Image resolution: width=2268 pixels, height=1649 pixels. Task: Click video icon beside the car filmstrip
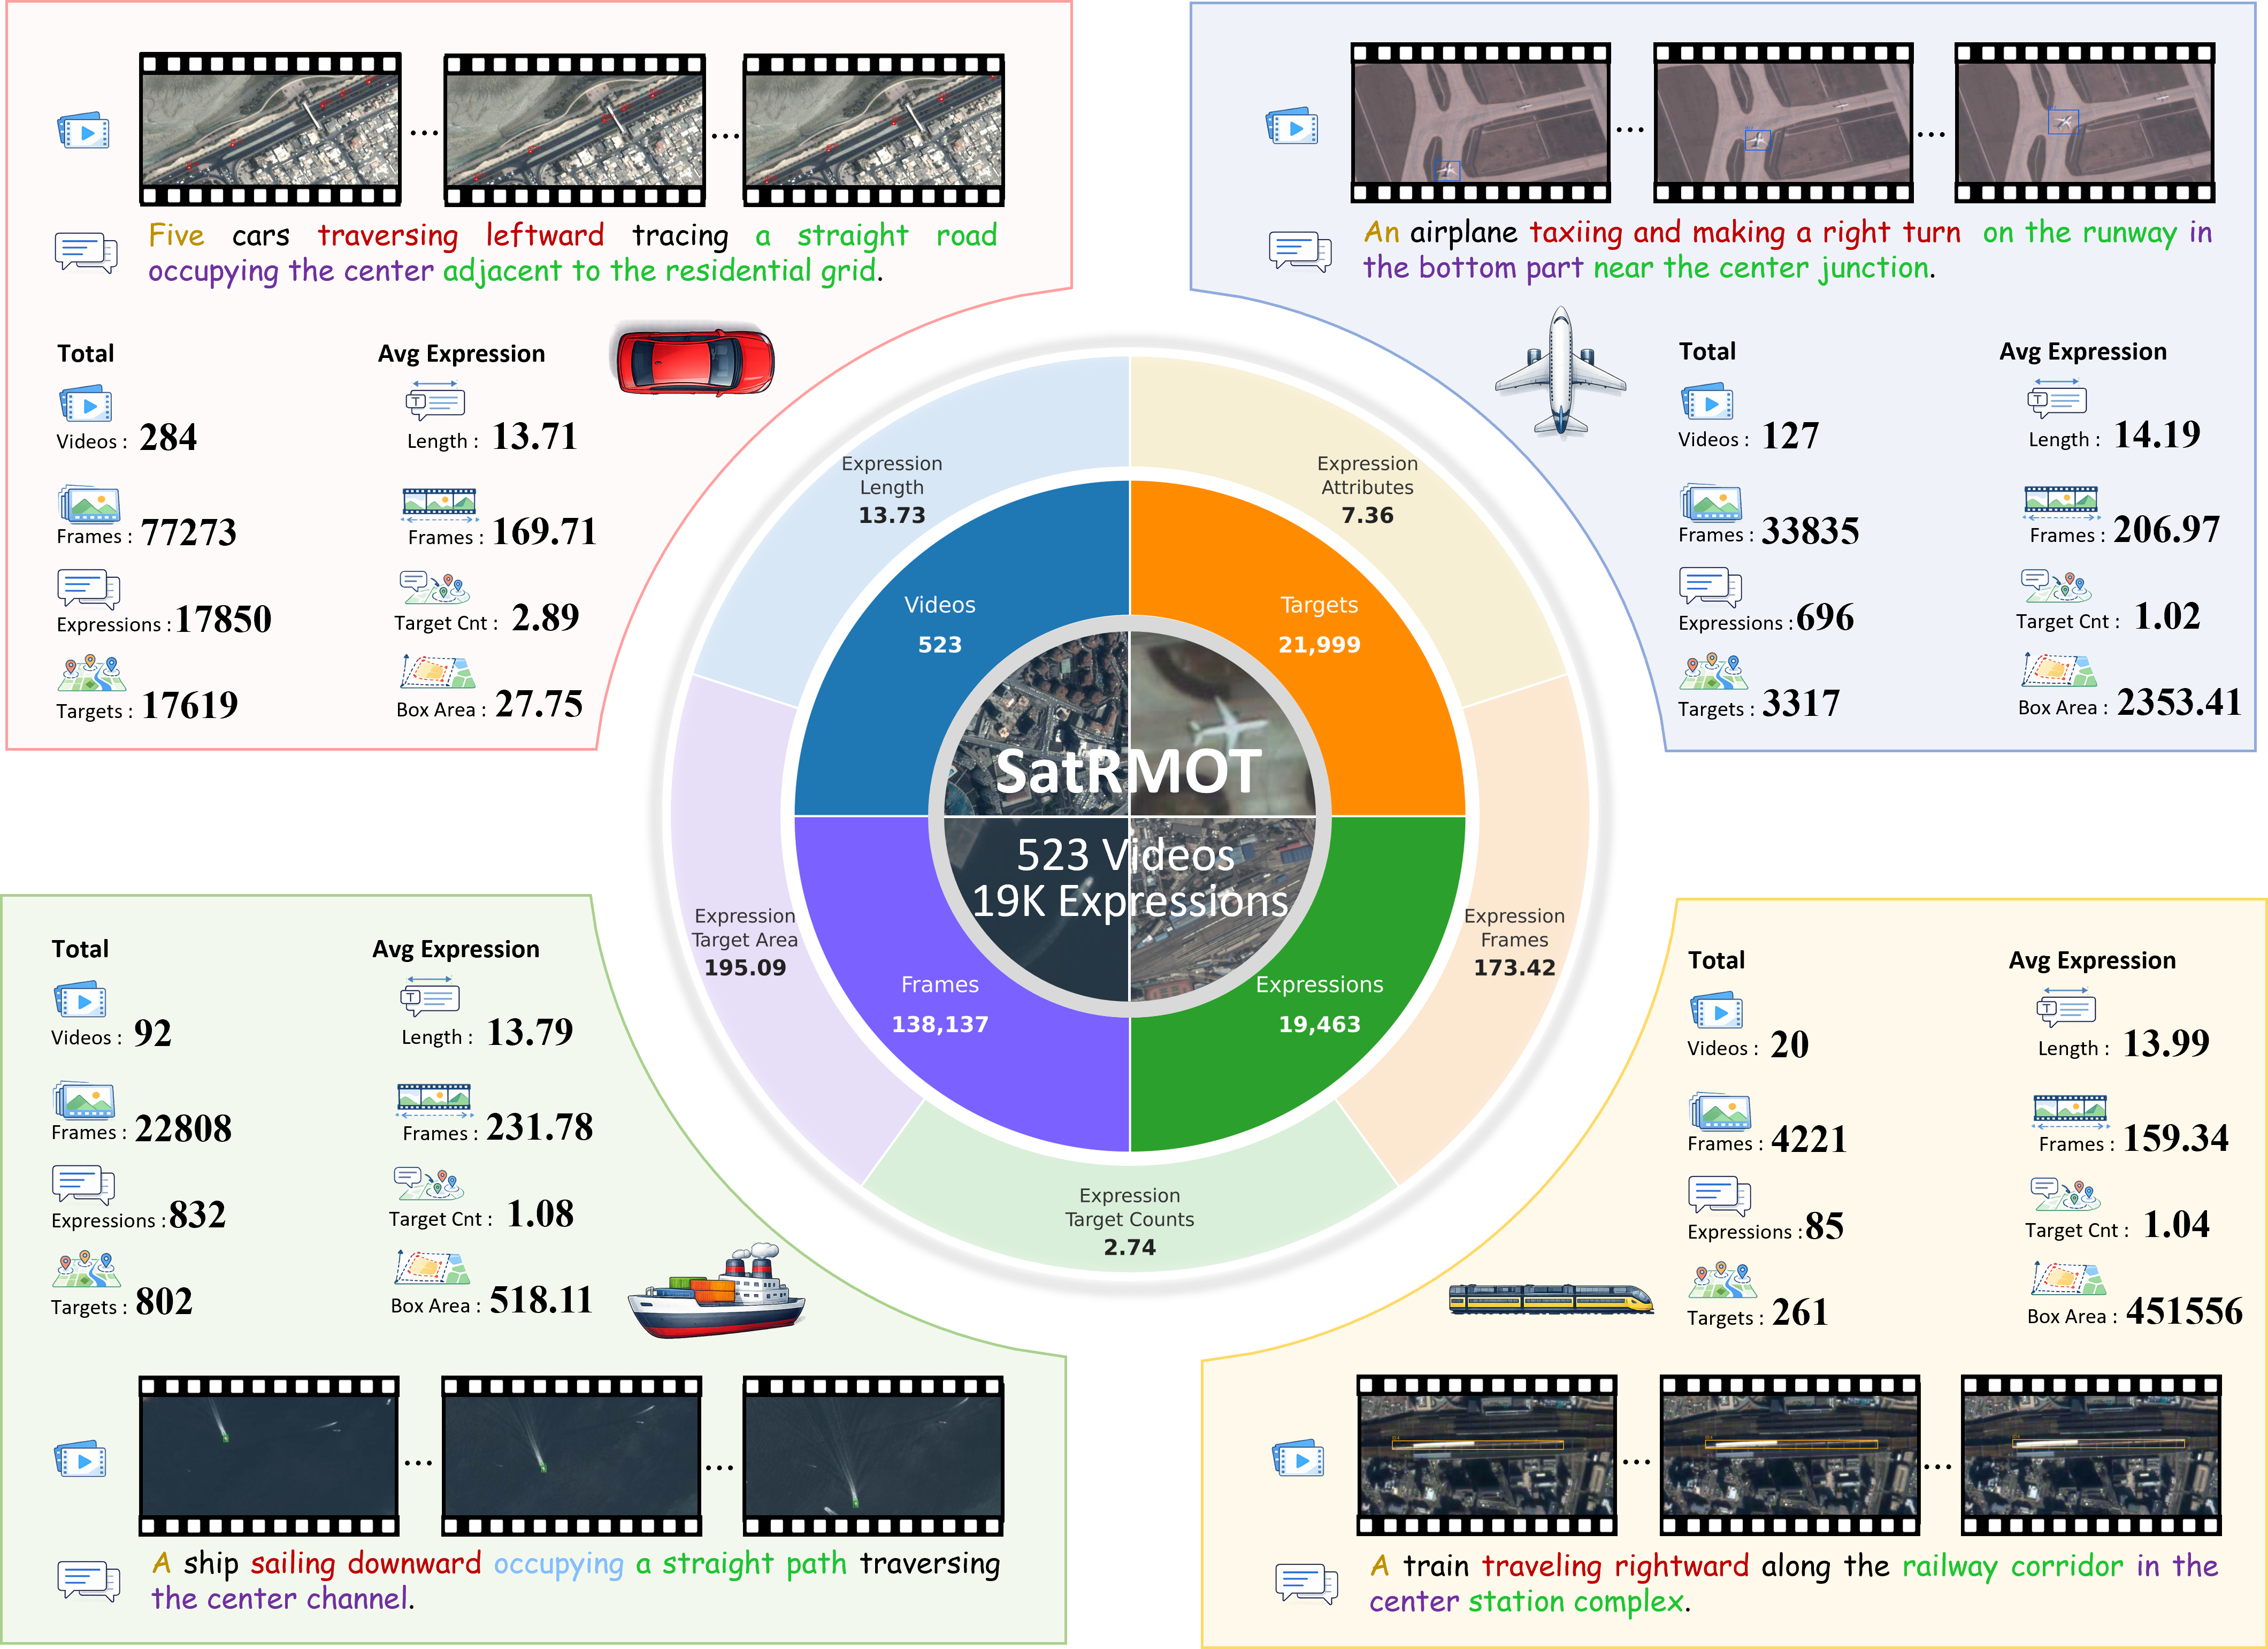tap(84, 131)
